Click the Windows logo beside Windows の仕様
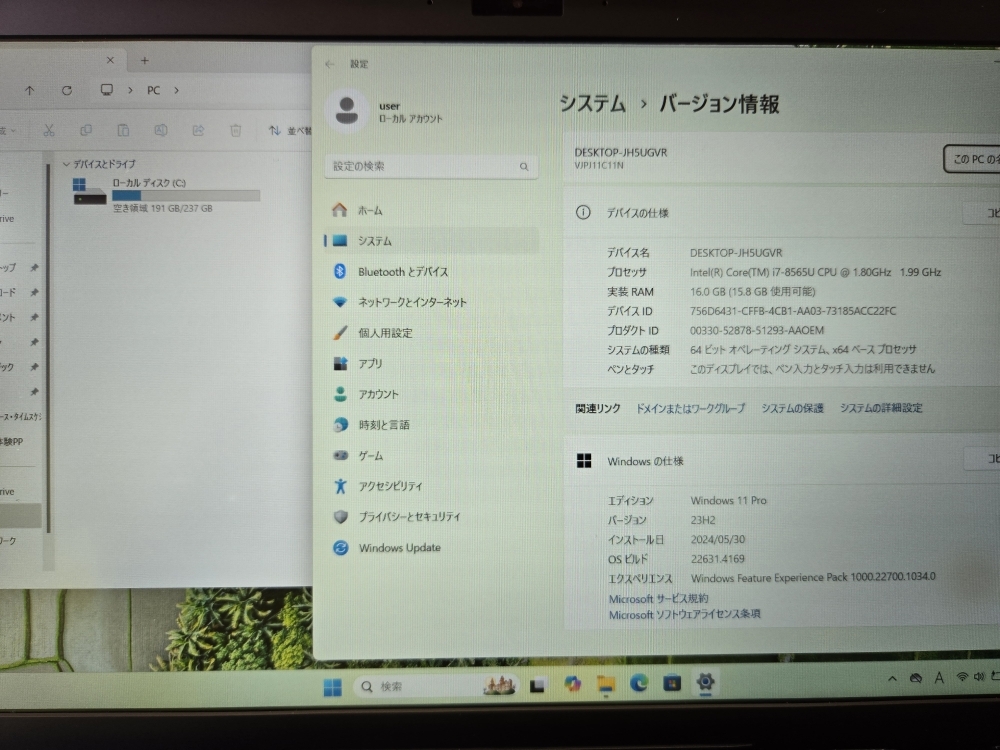The width and height of the screenshot is (1000, 750). (584, 460)
